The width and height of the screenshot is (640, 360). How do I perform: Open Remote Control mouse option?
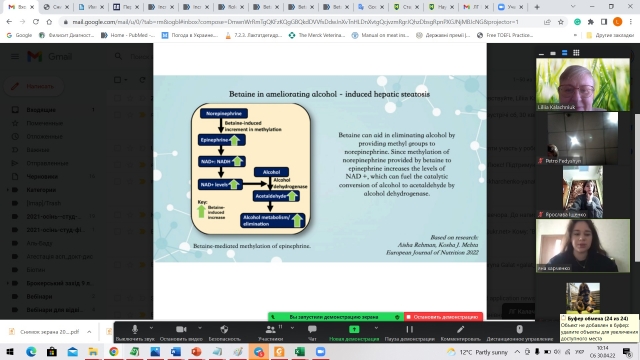click(x=519, y=333)
